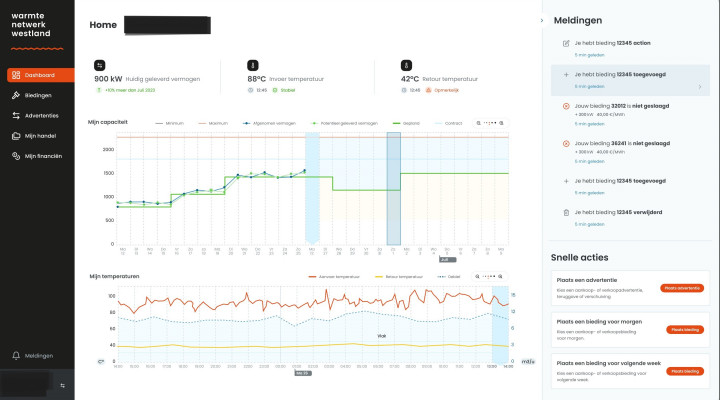
Task: Click the edit icon of bieding 12345 action
Action: tap(566, 43)
